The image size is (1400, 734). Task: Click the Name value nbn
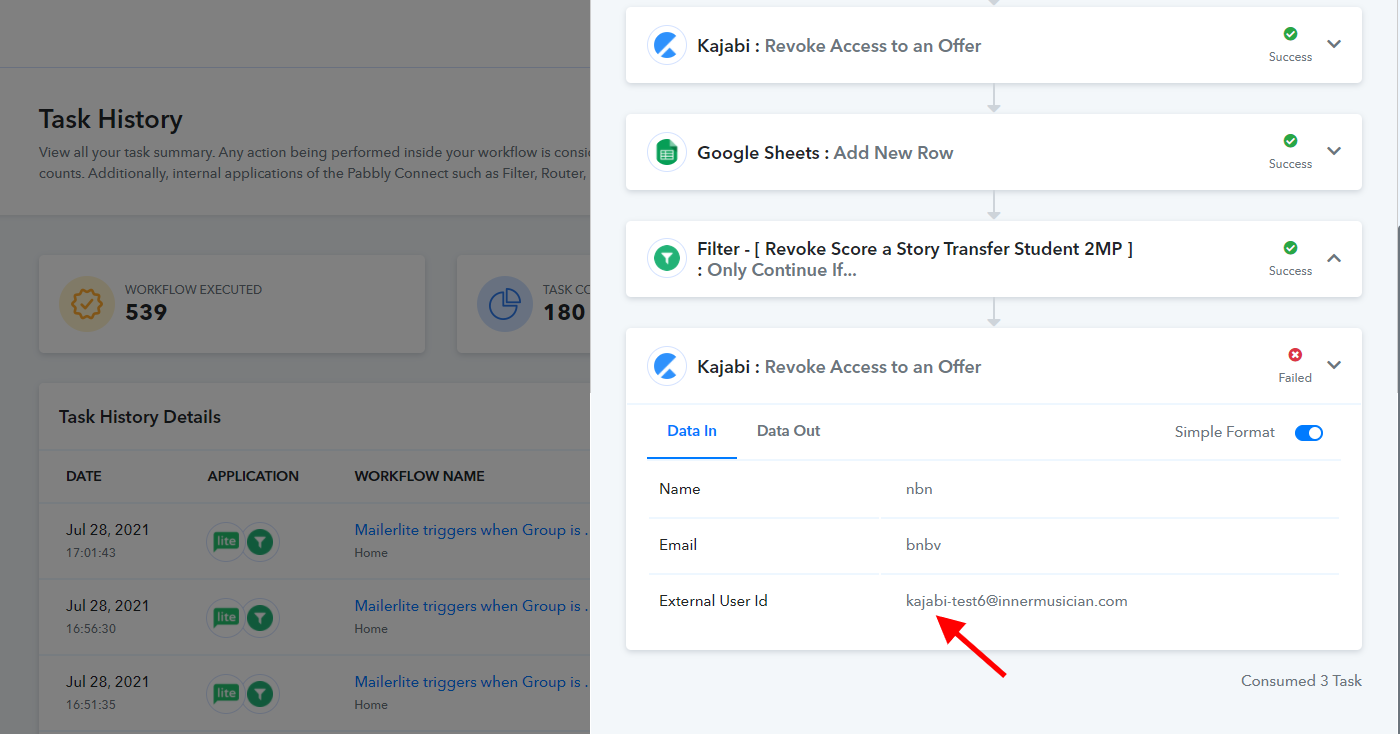[x=919, y=489]
